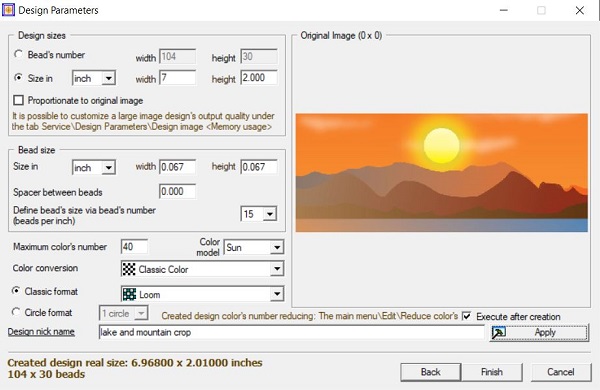
Task: Toggle Execute after creation checkbox
Action: click(466, 316)
